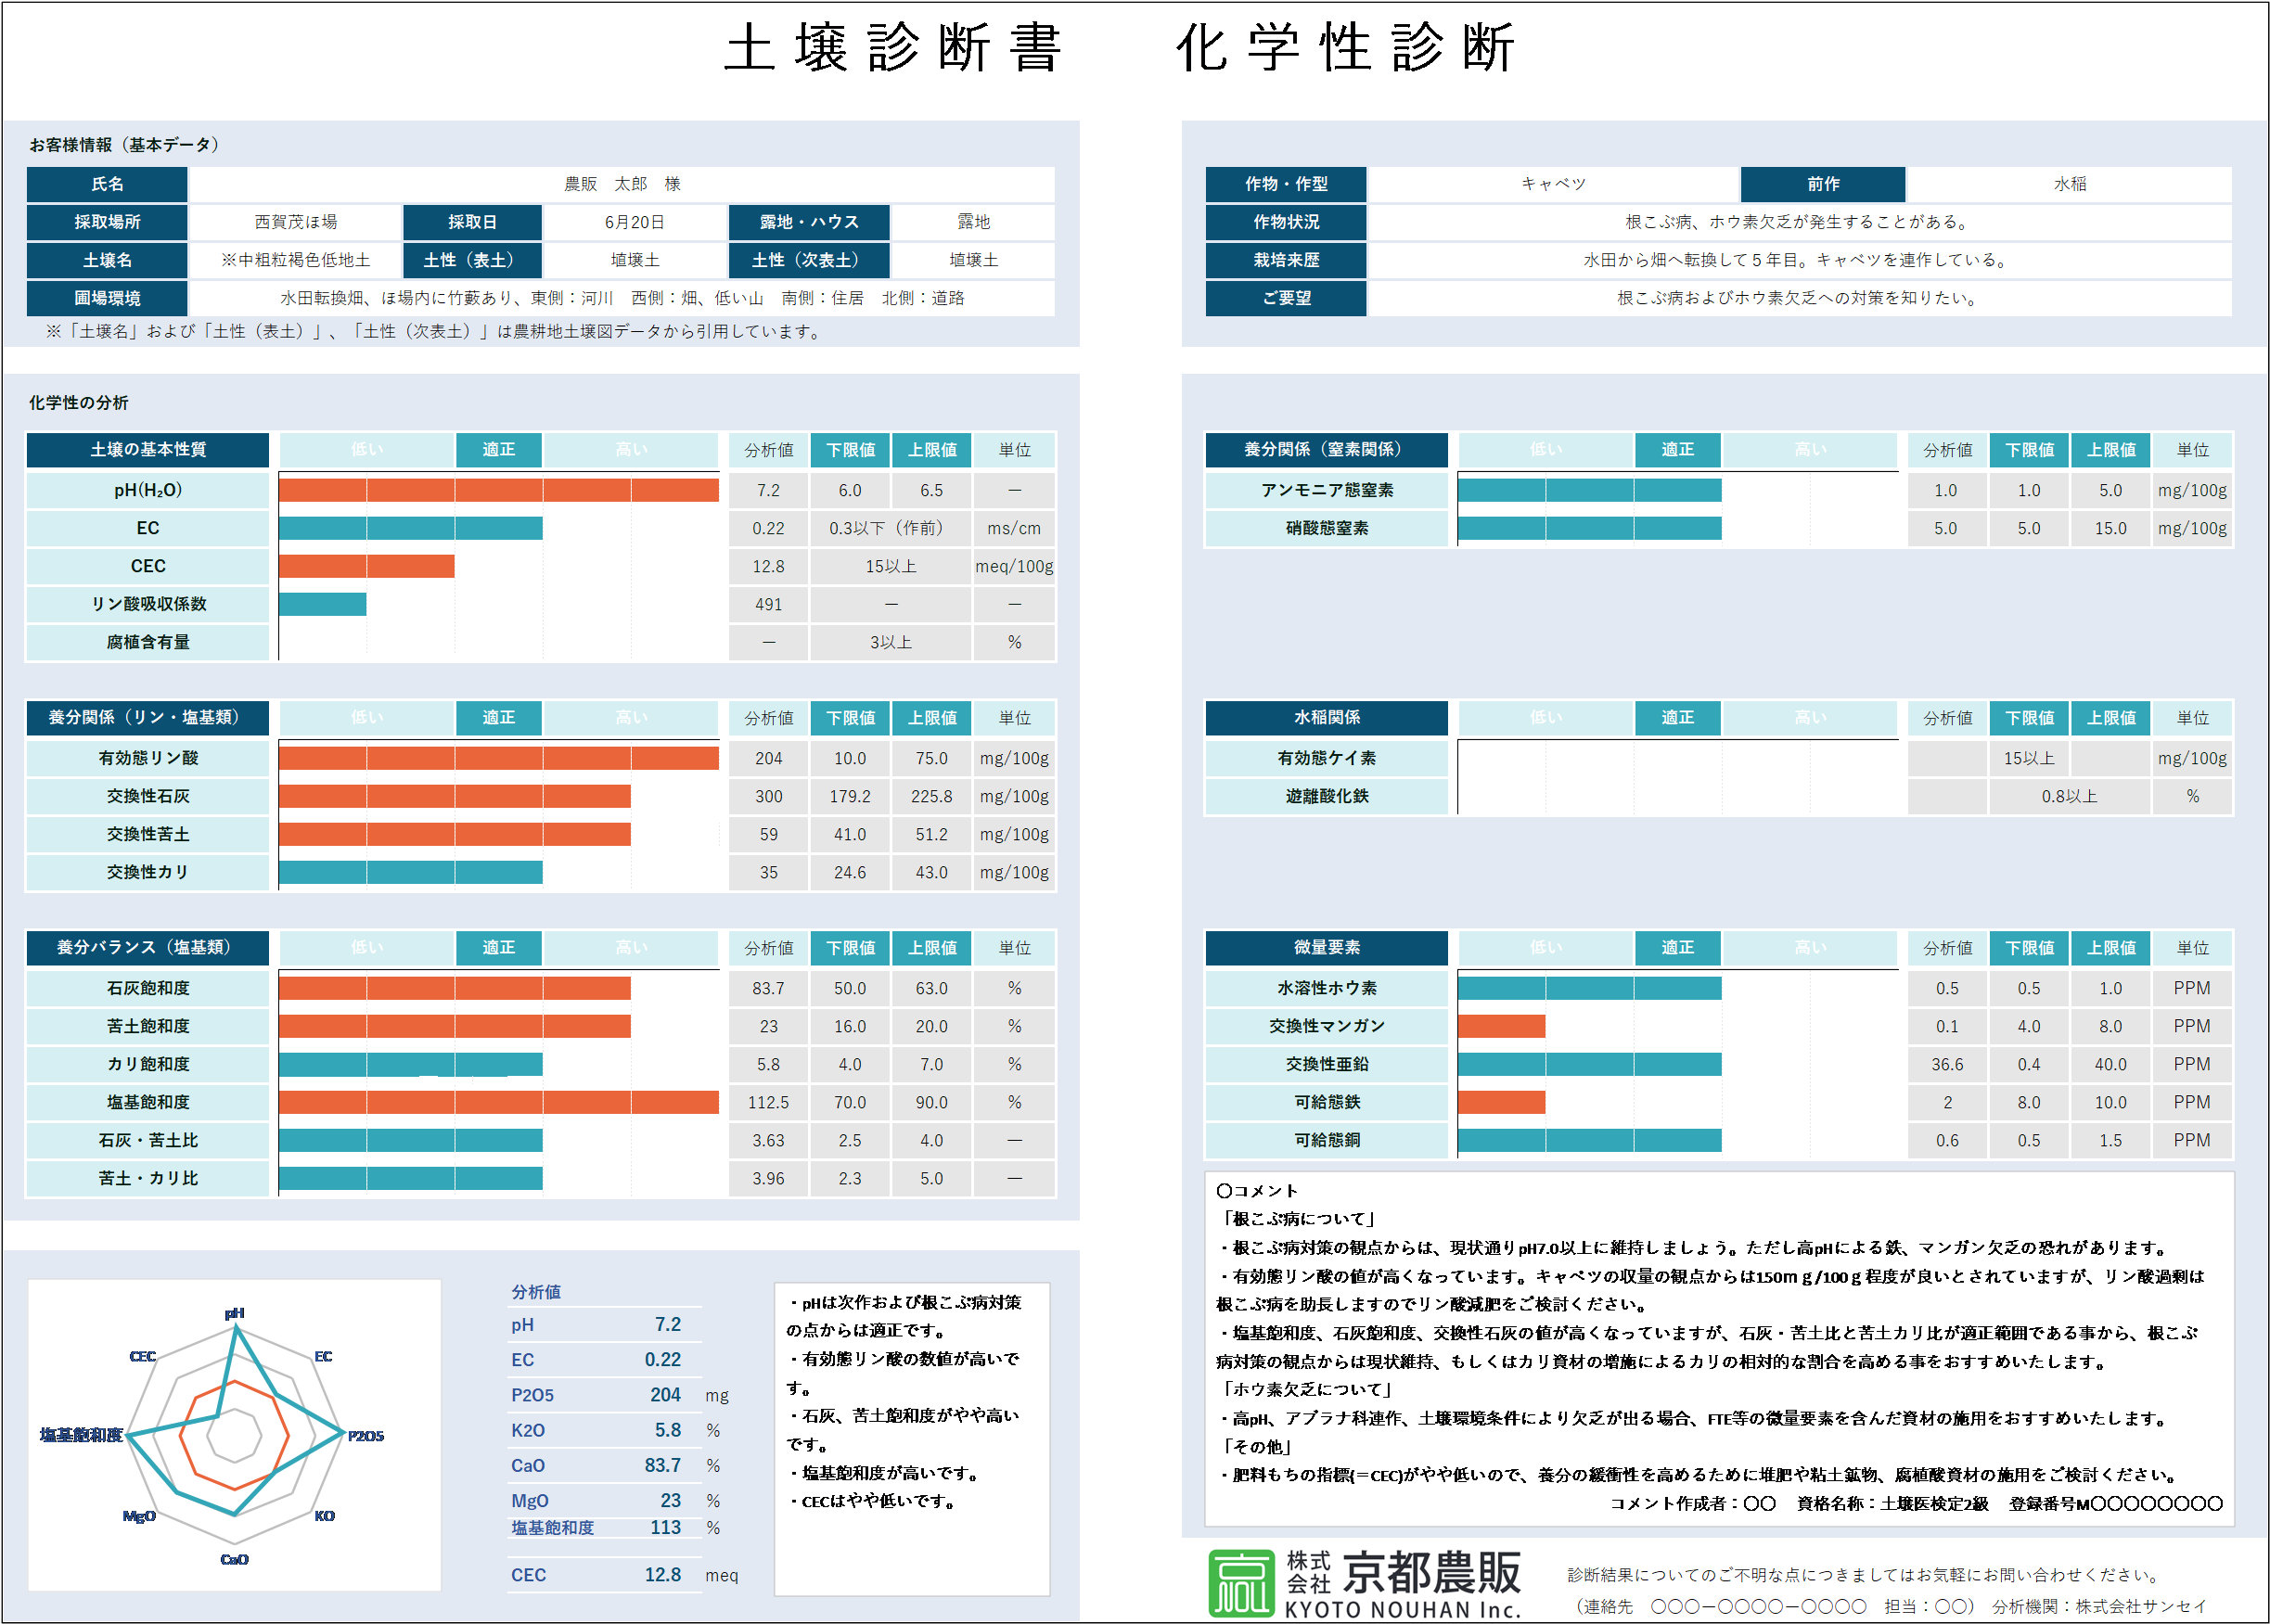Click the 氏名 label cell
Viewport: 2270px width, 1624px height.
coord(107,184)
